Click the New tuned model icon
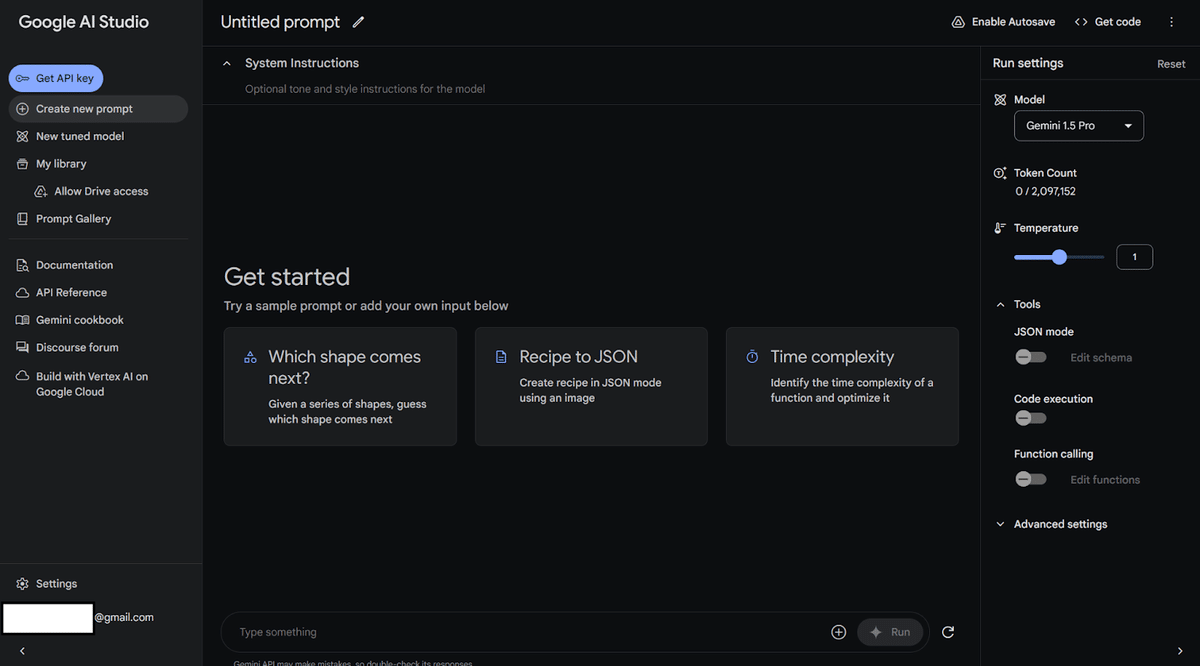The image size is (1200, 666). (22, 136)
